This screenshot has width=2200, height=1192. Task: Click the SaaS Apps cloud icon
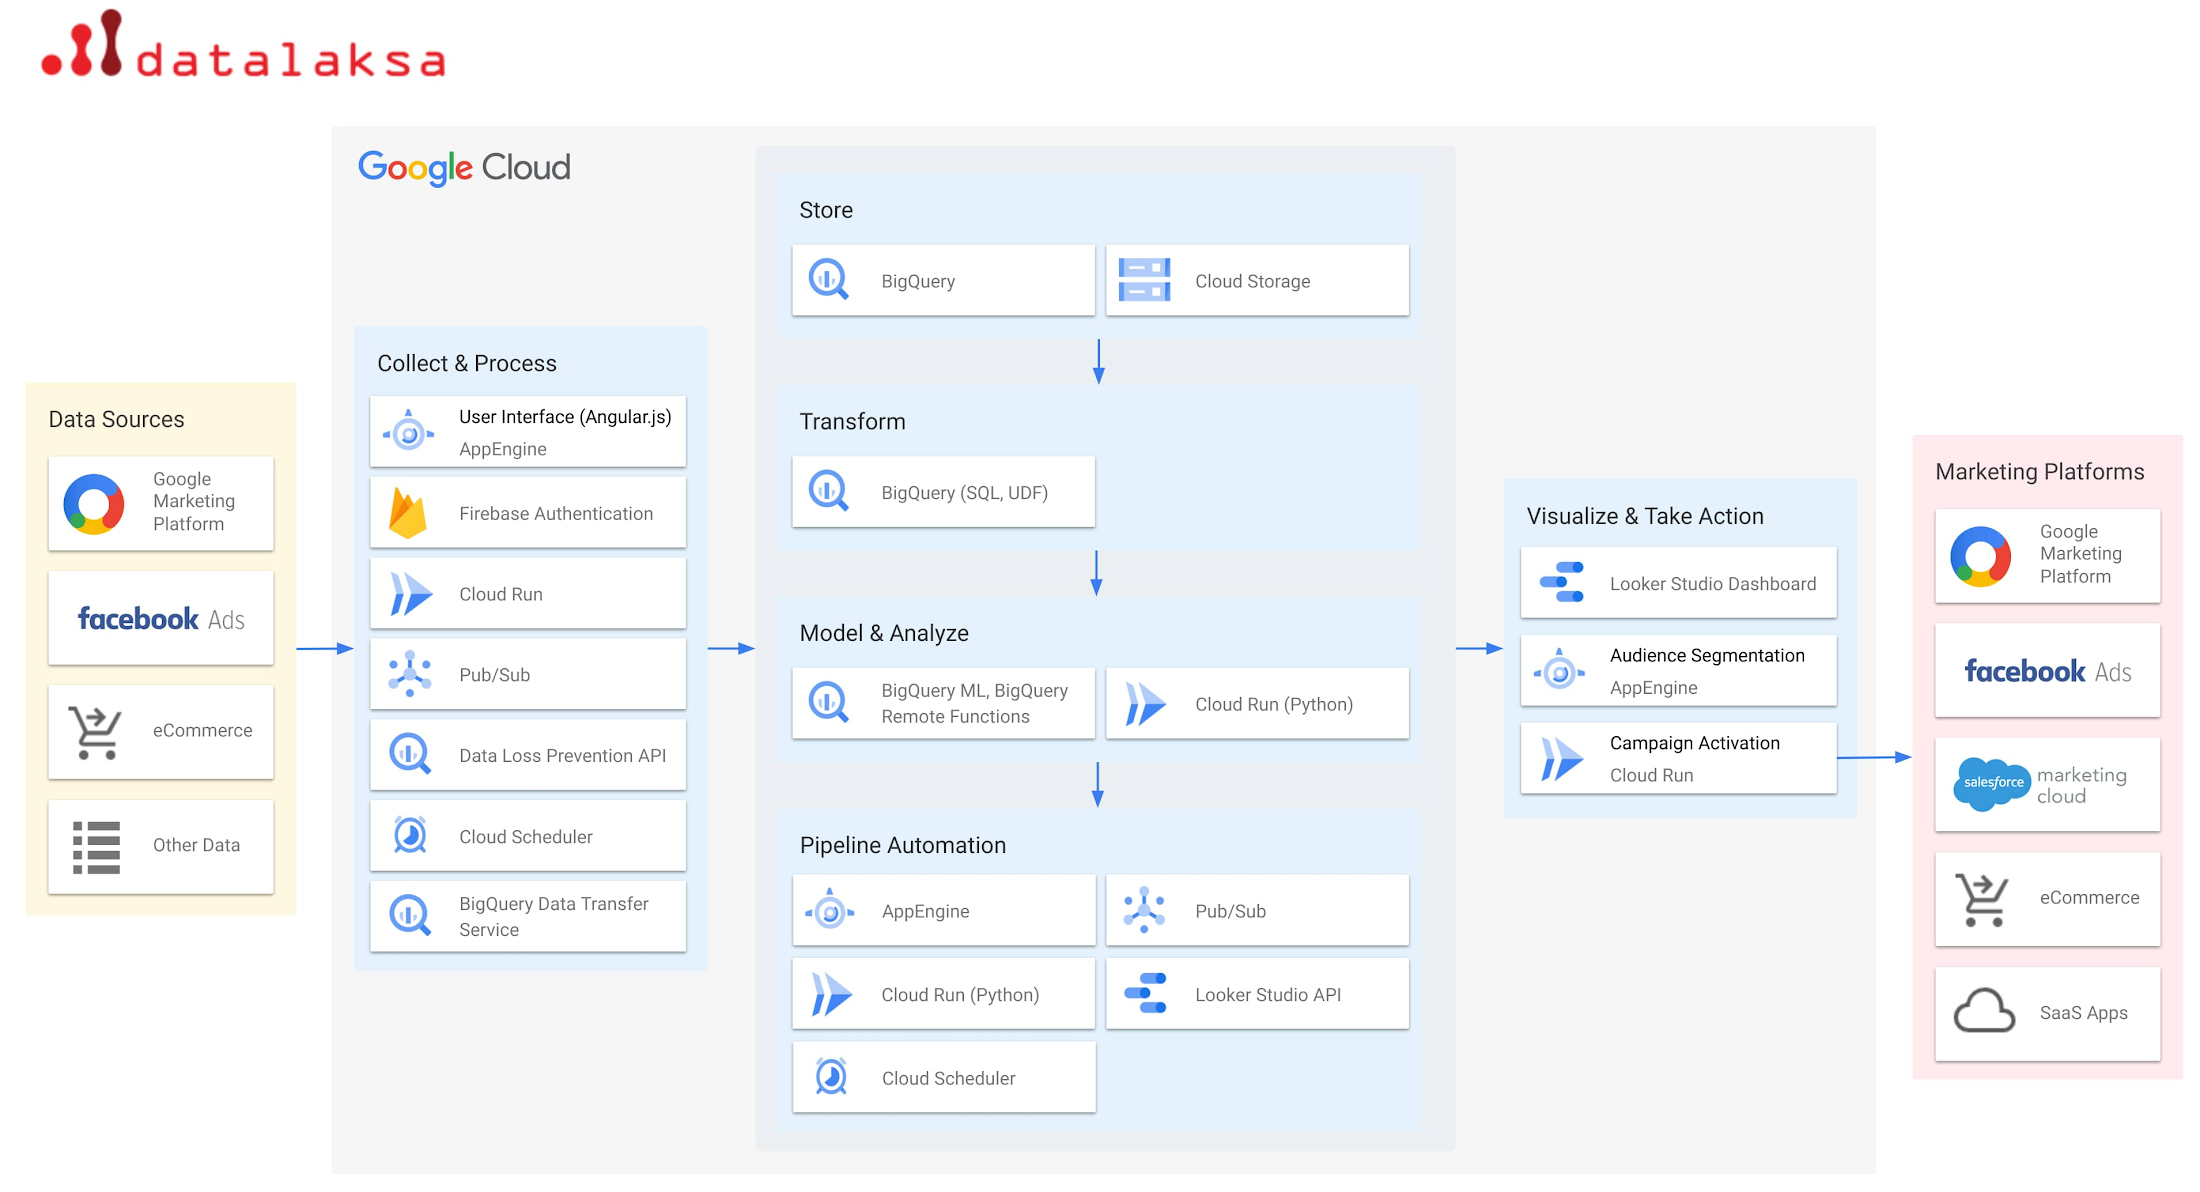[x=1984, y=1011]
